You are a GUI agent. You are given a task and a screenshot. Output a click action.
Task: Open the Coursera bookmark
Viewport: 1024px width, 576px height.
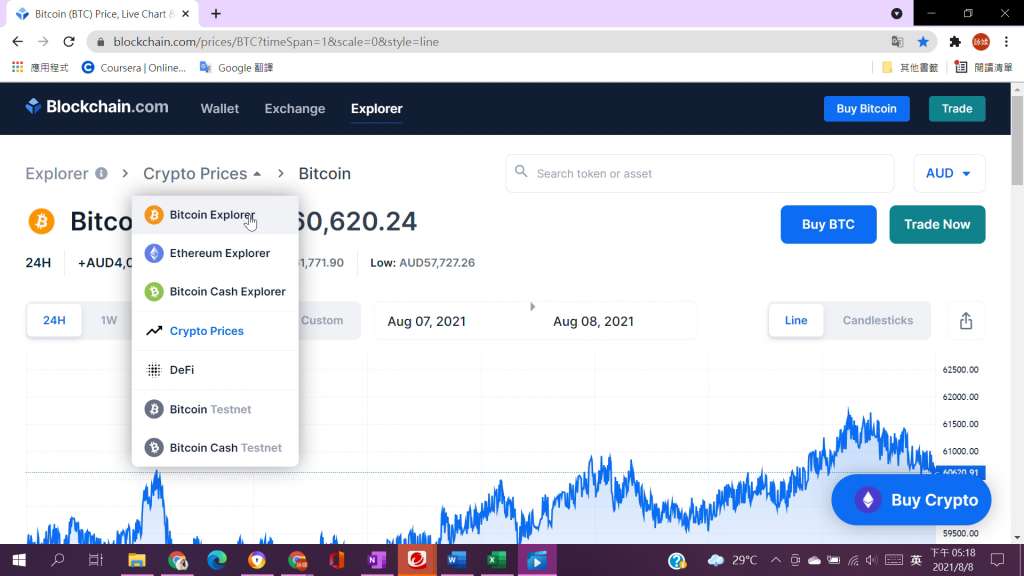click(x=134, y=68)
